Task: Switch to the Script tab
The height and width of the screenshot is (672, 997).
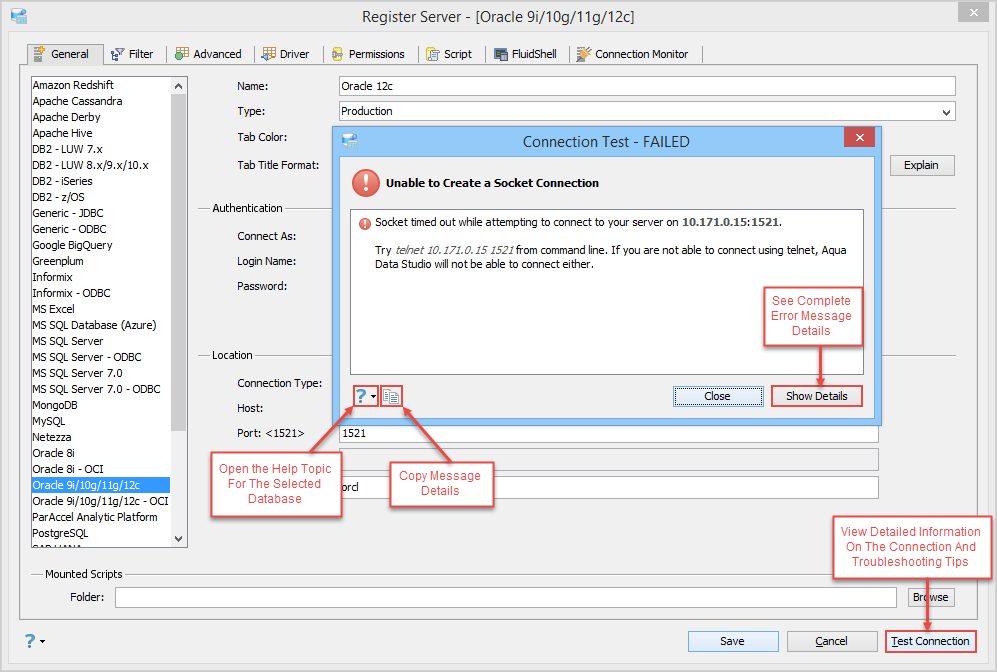Action: [x=449, y=55]
